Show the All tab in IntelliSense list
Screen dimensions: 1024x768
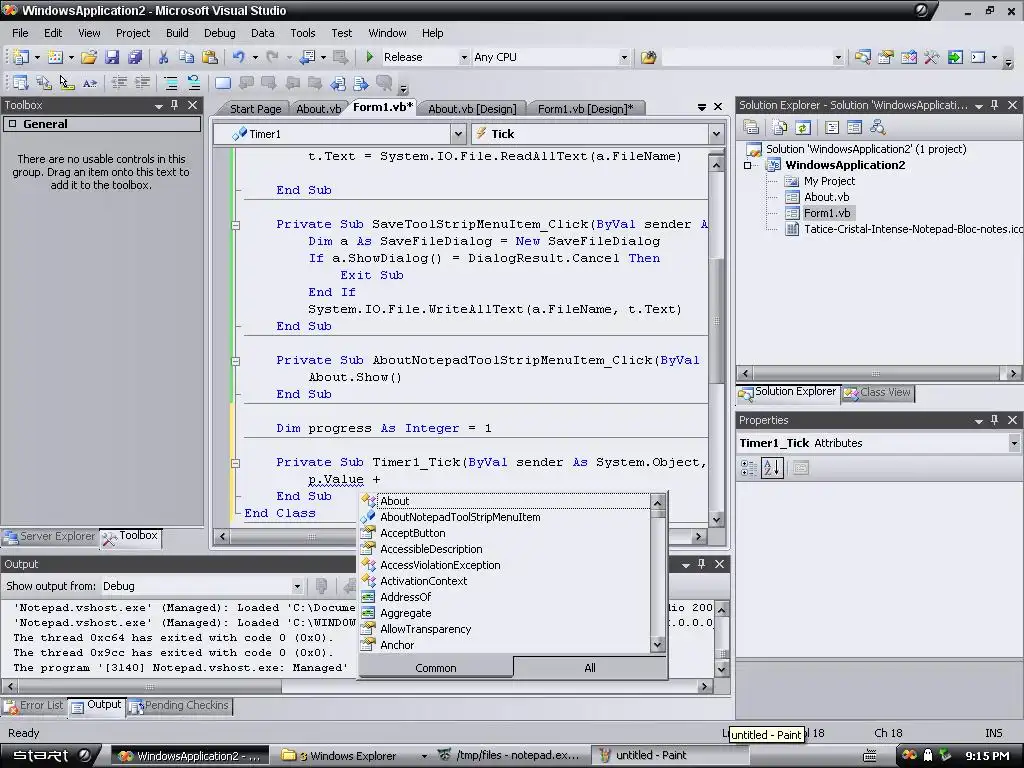590,667
